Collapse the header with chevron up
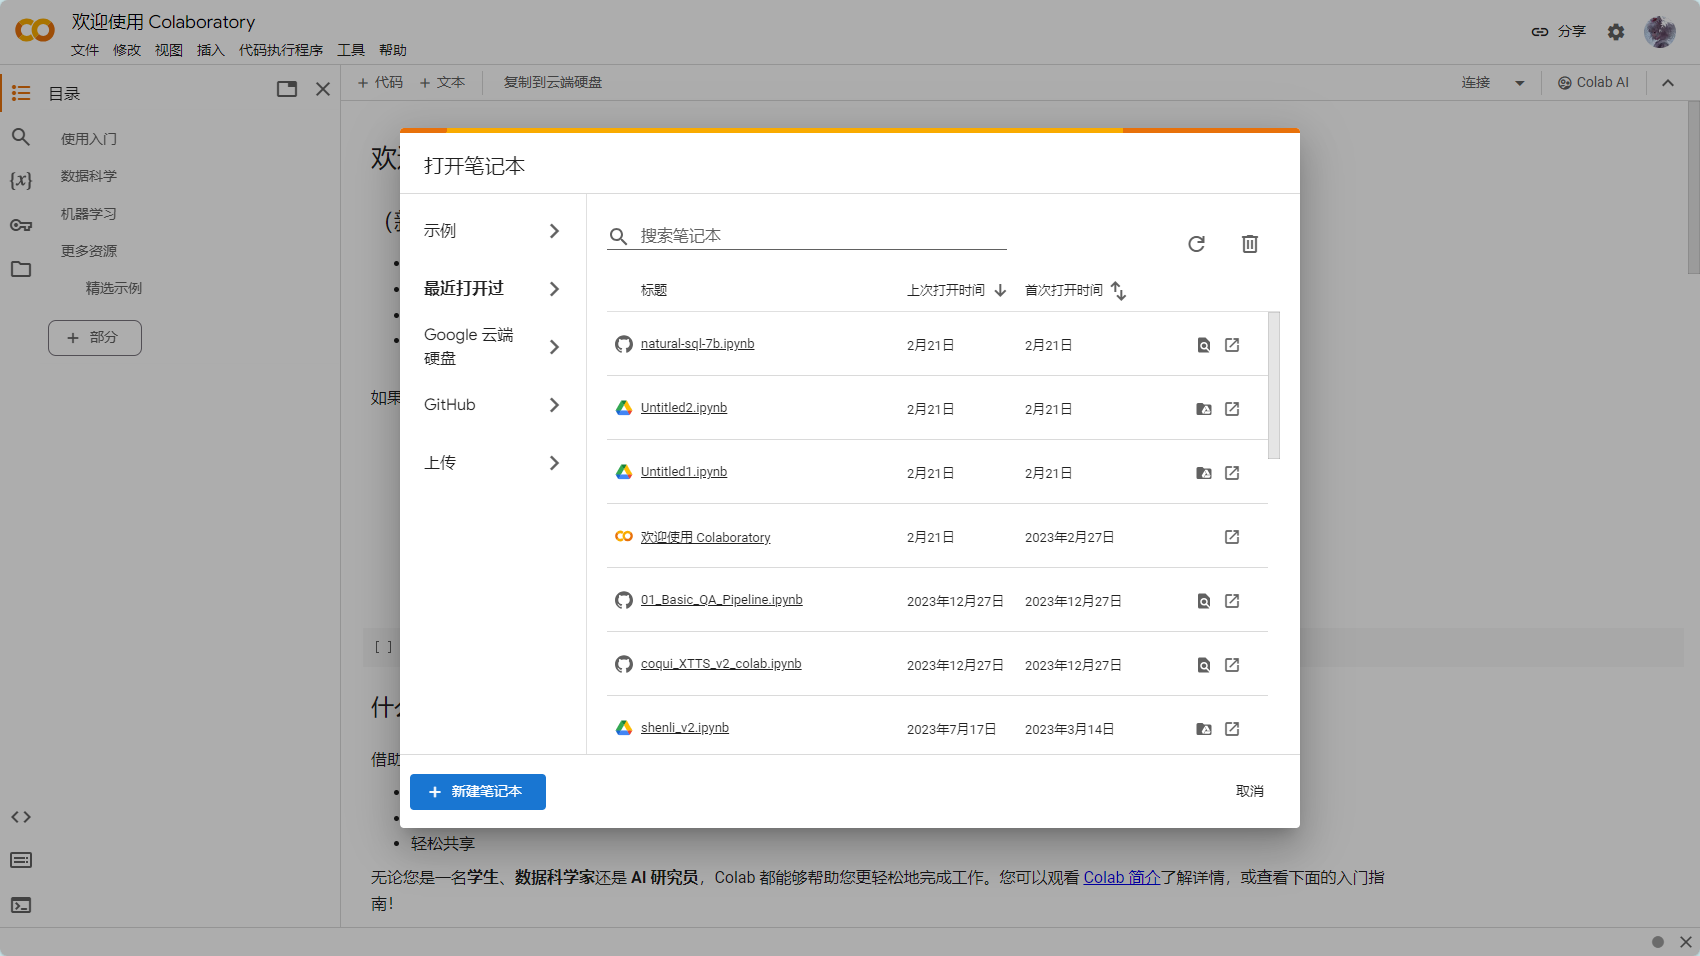 point(1668,83)
